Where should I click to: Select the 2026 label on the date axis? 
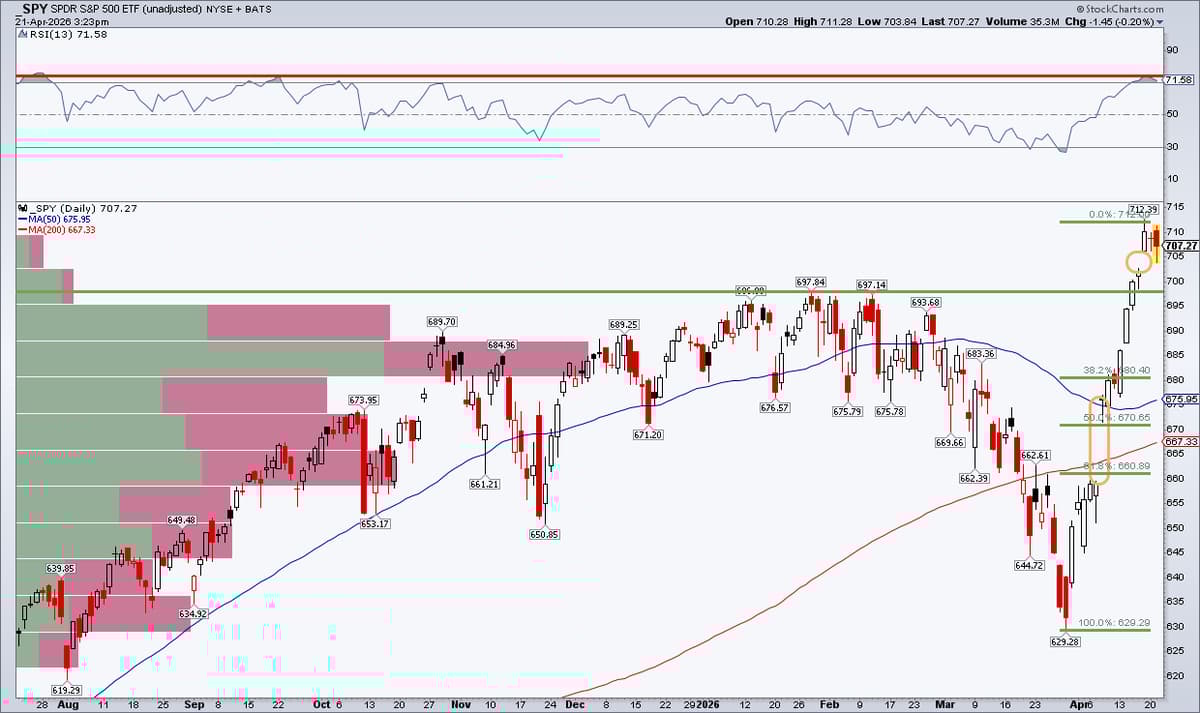(709, 704)
